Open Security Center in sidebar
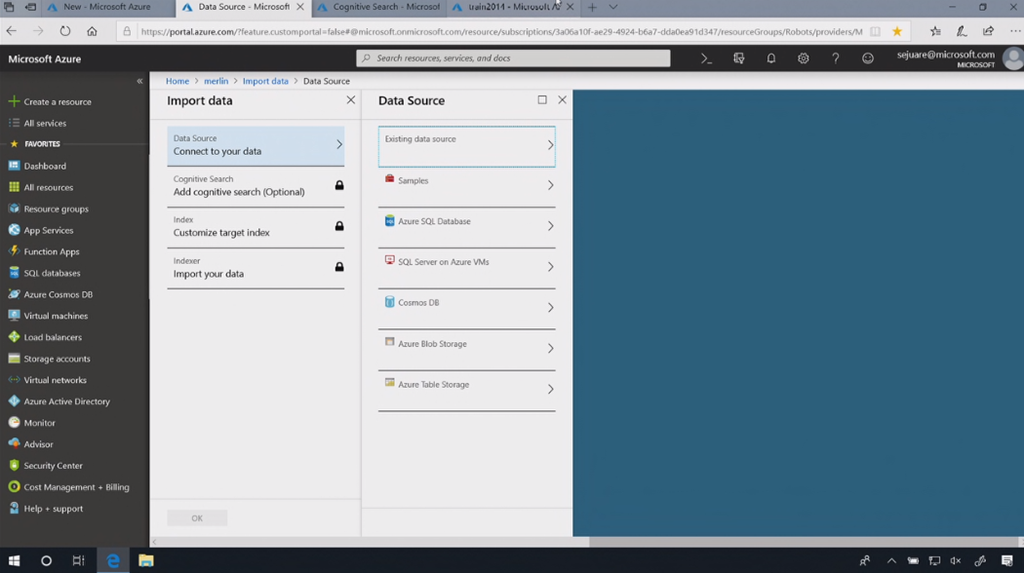Image resolution: width=1024 pixels, height=573 pixels. tap(53, 465)
